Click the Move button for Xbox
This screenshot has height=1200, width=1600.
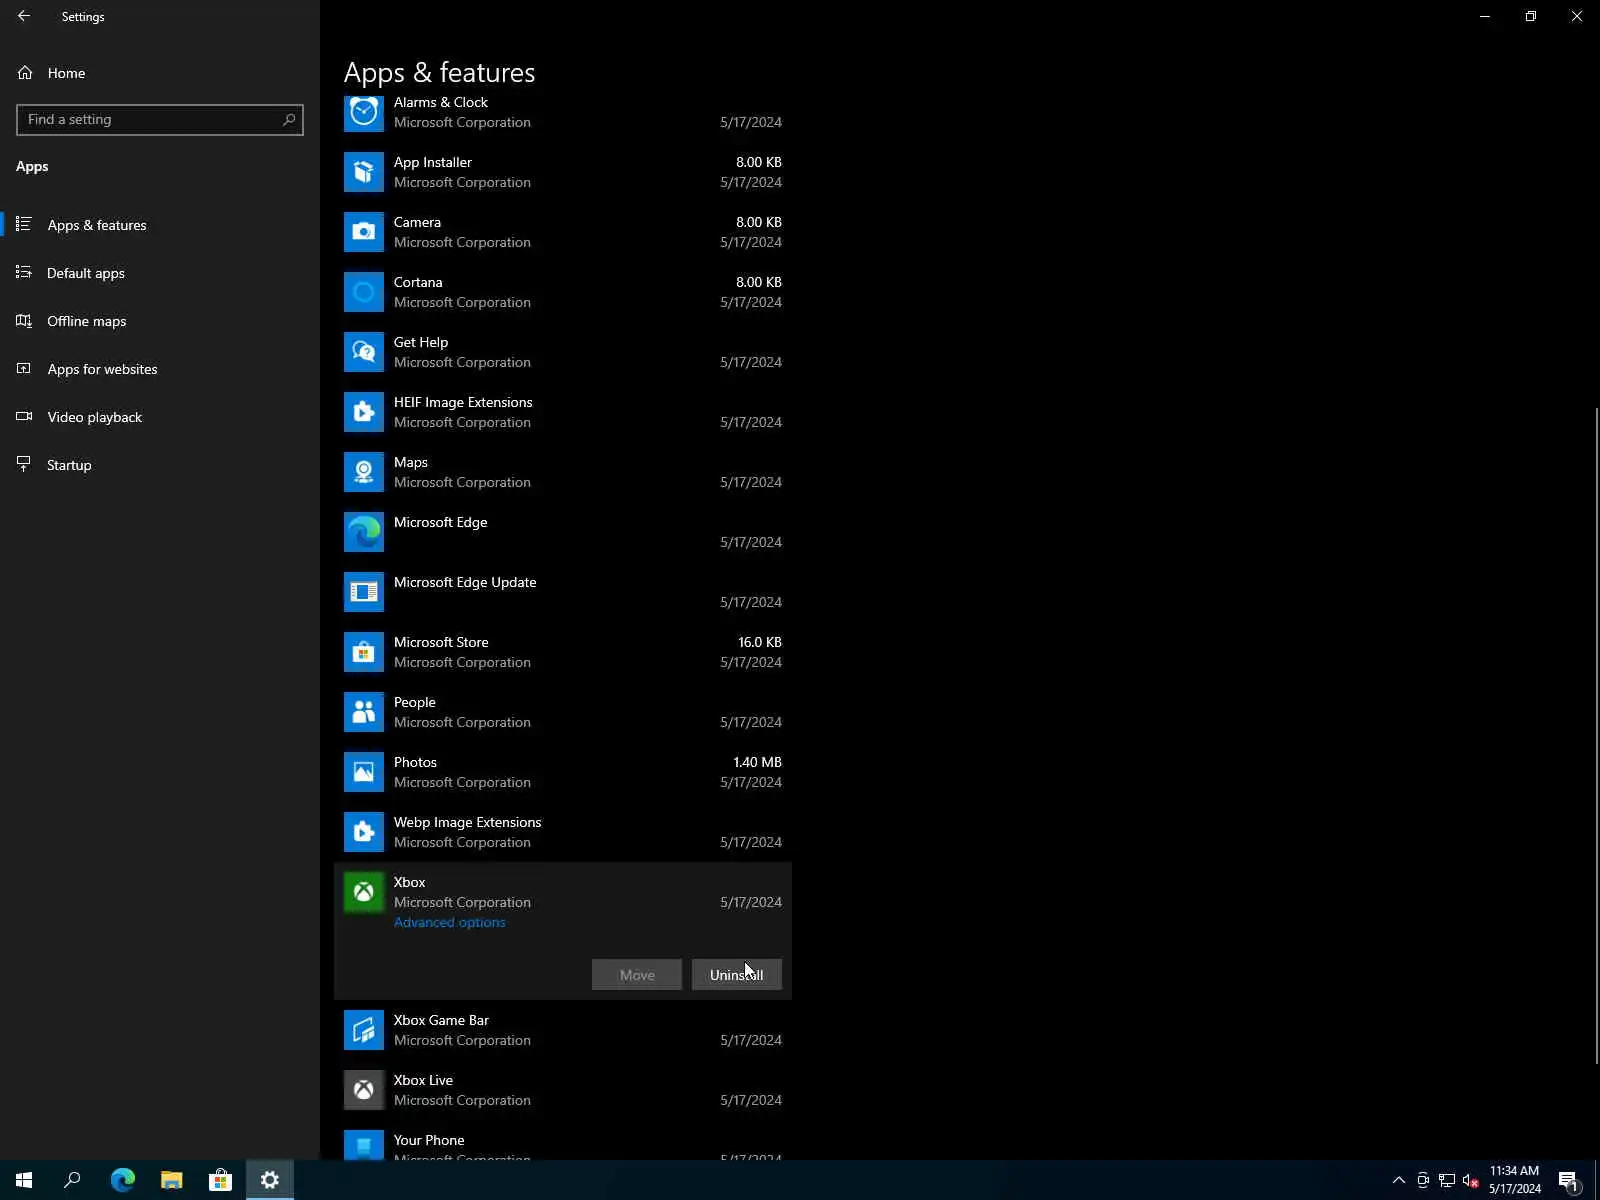[x=637, y=975]
